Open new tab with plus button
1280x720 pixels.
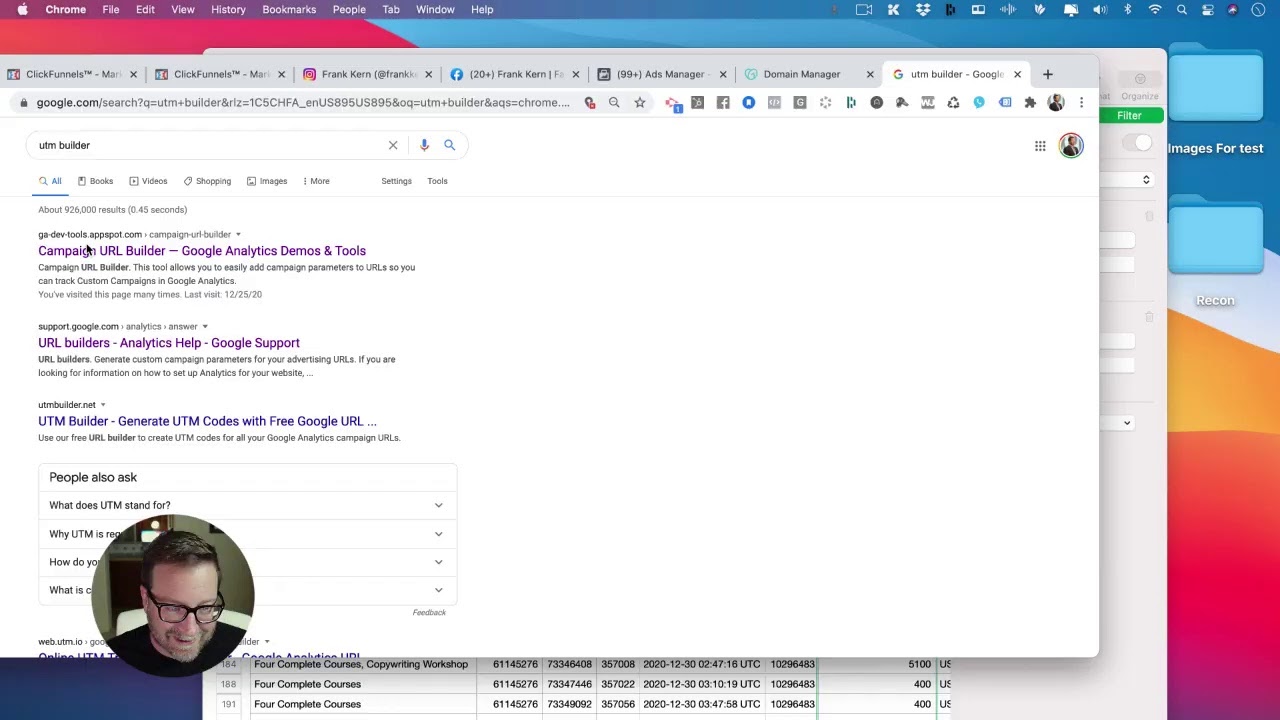(1047, 74)
